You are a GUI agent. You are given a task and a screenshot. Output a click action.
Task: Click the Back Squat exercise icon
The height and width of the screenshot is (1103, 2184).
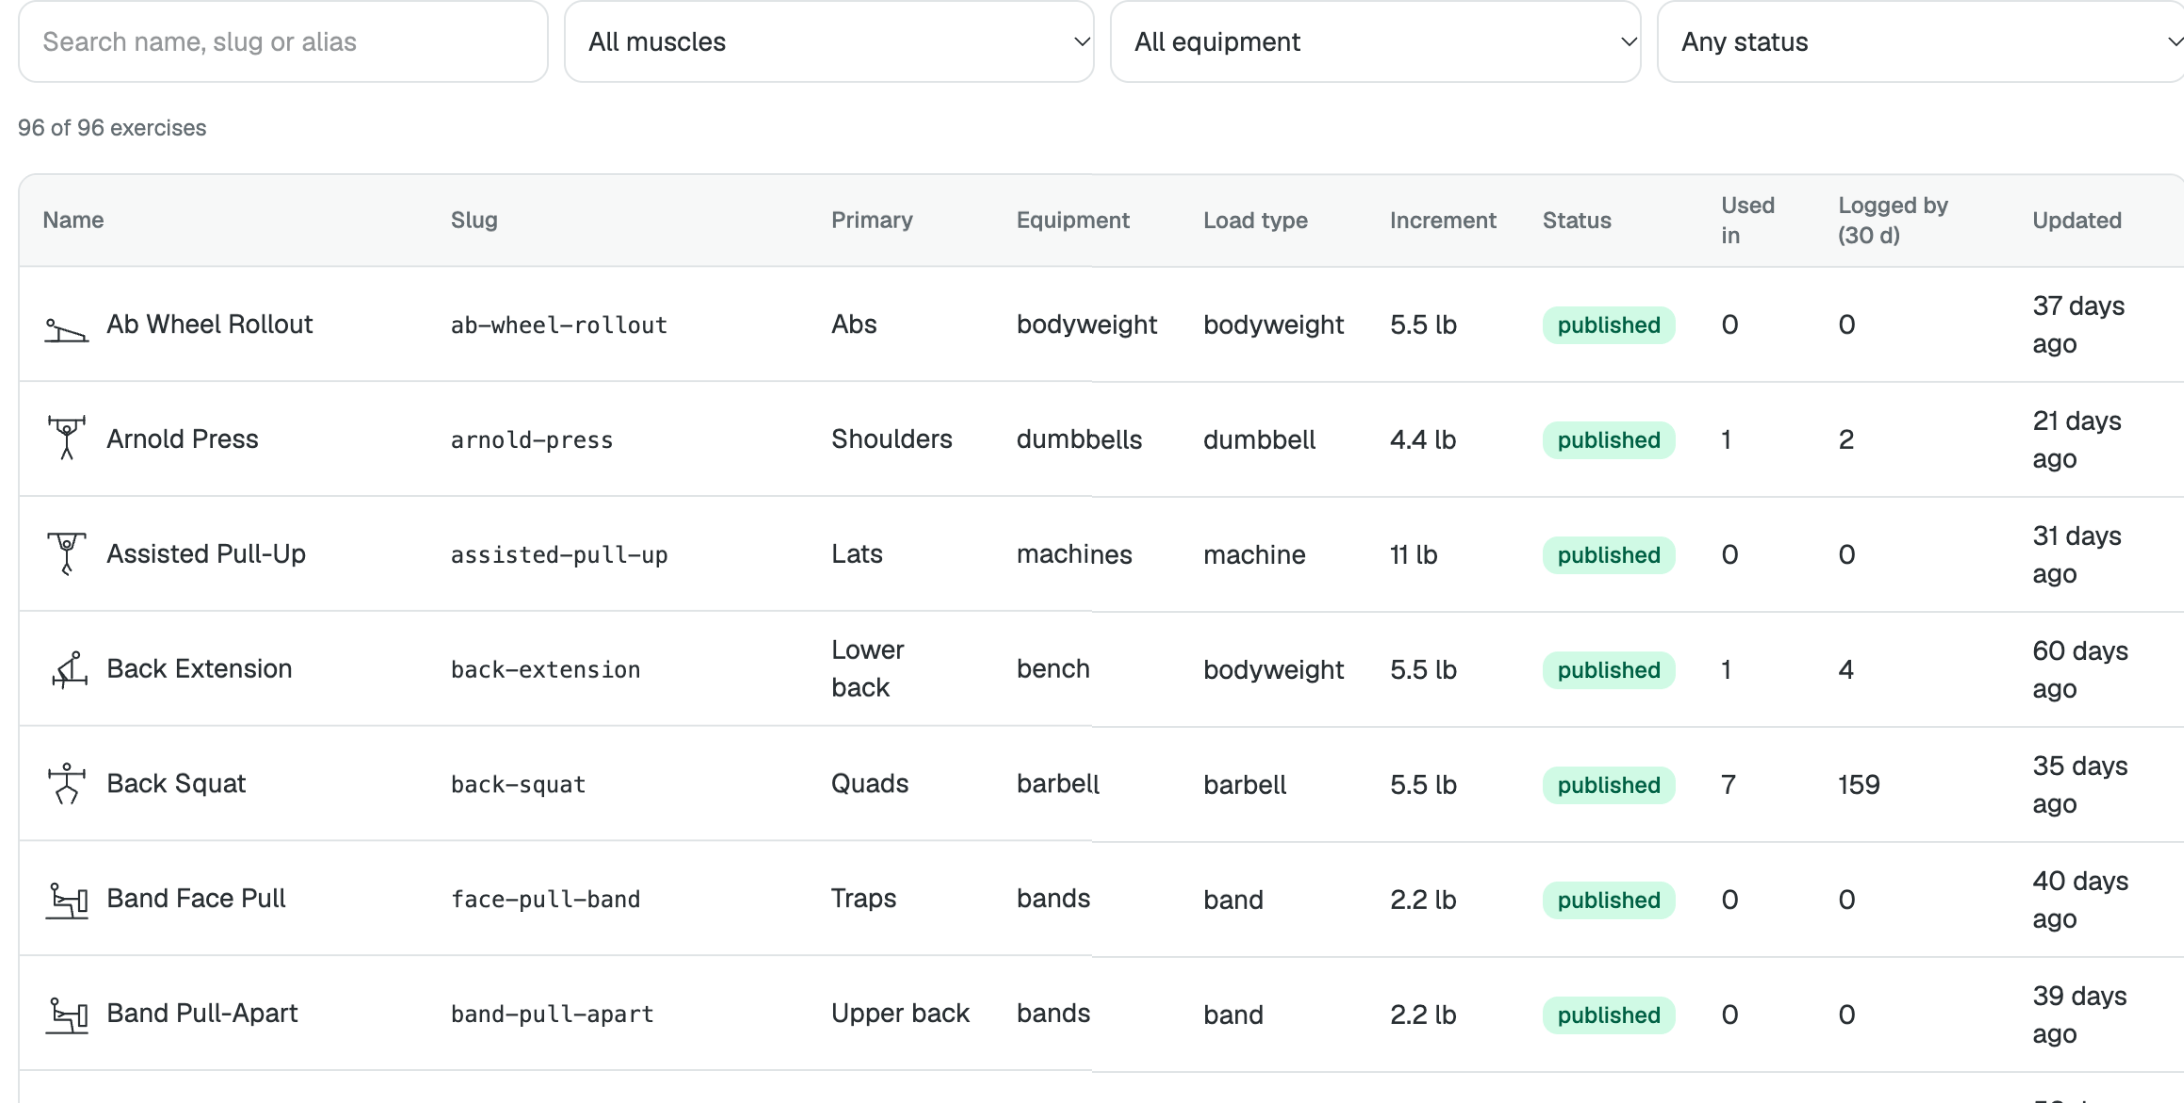click(67, 783)
